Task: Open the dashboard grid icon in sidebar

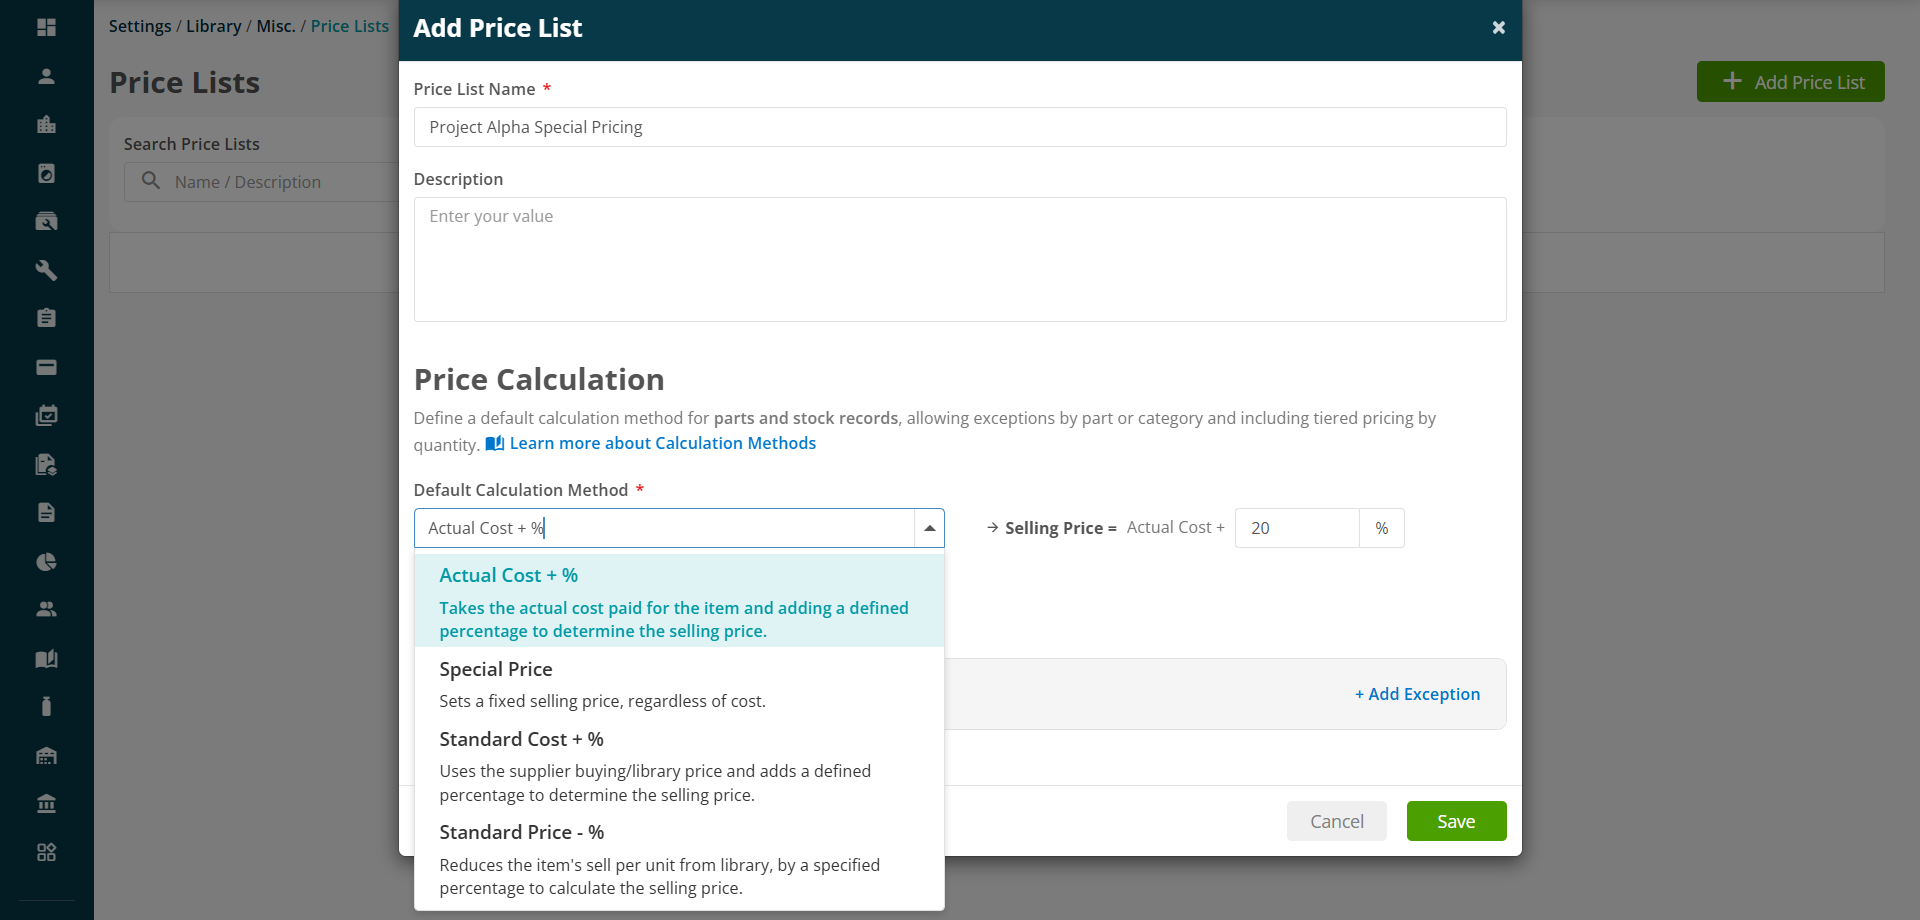Action: tap(46, 27)
